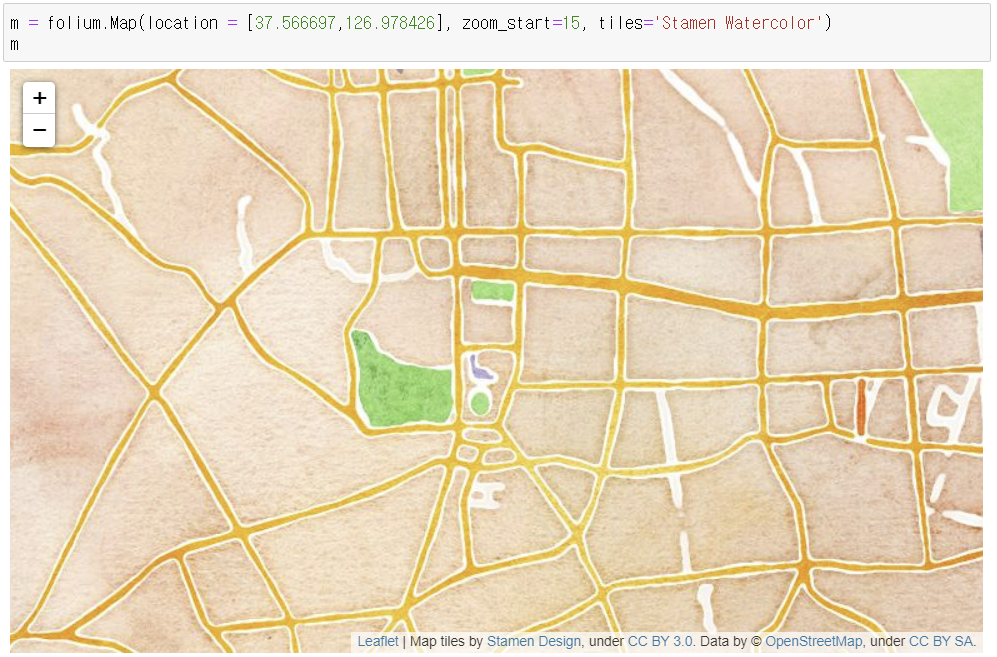Click the 126.978426 longitude value in code
The image size is (997, 657).
(x=390, y=23)
